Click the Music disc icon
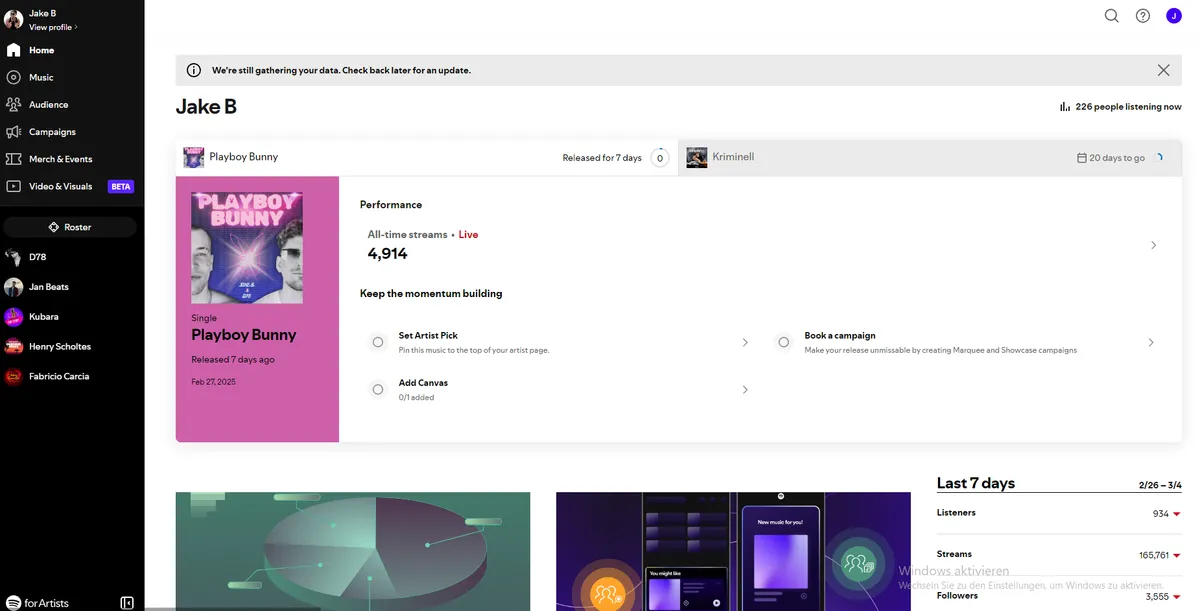The image size is (1200, 611). click(13, 77)
